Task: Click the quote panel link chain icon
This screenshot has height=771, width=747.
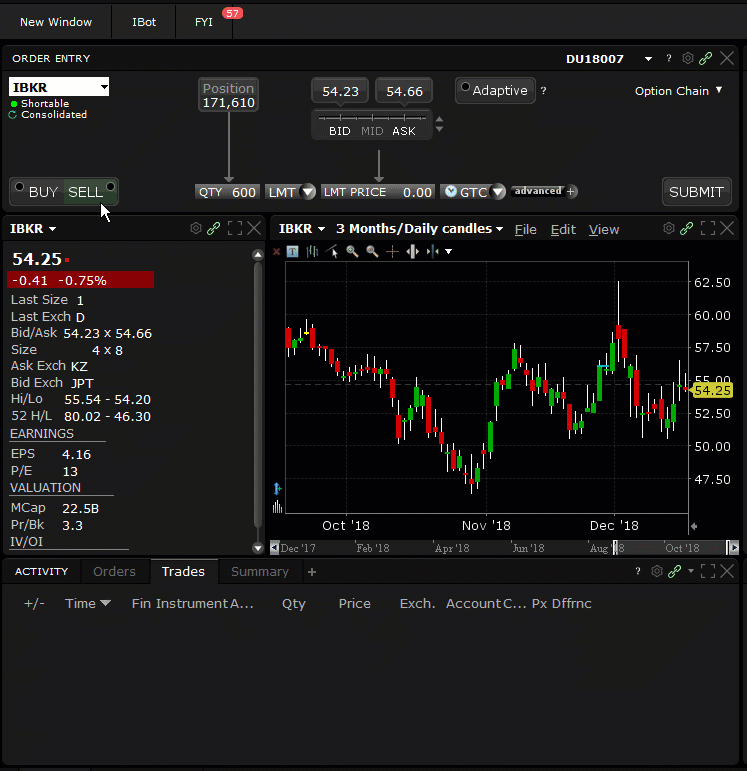Action: click(213, 229)
